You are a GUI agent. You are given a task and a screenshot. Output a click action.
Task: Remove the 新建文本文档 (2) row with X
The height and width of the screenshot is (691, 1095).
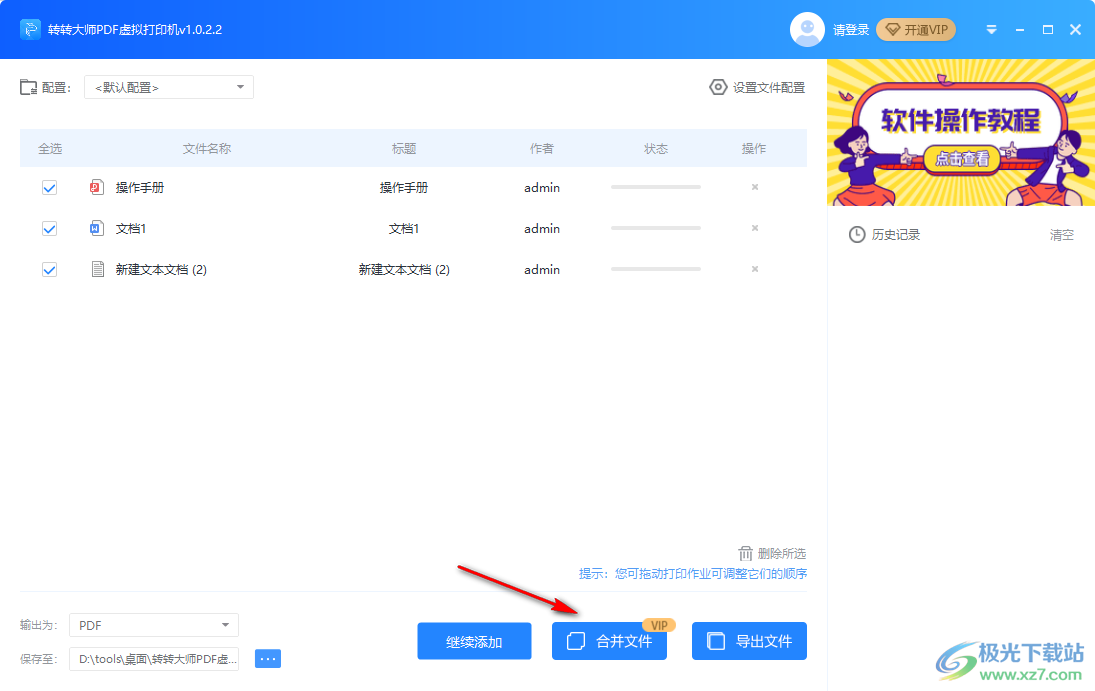pos(754,269)
